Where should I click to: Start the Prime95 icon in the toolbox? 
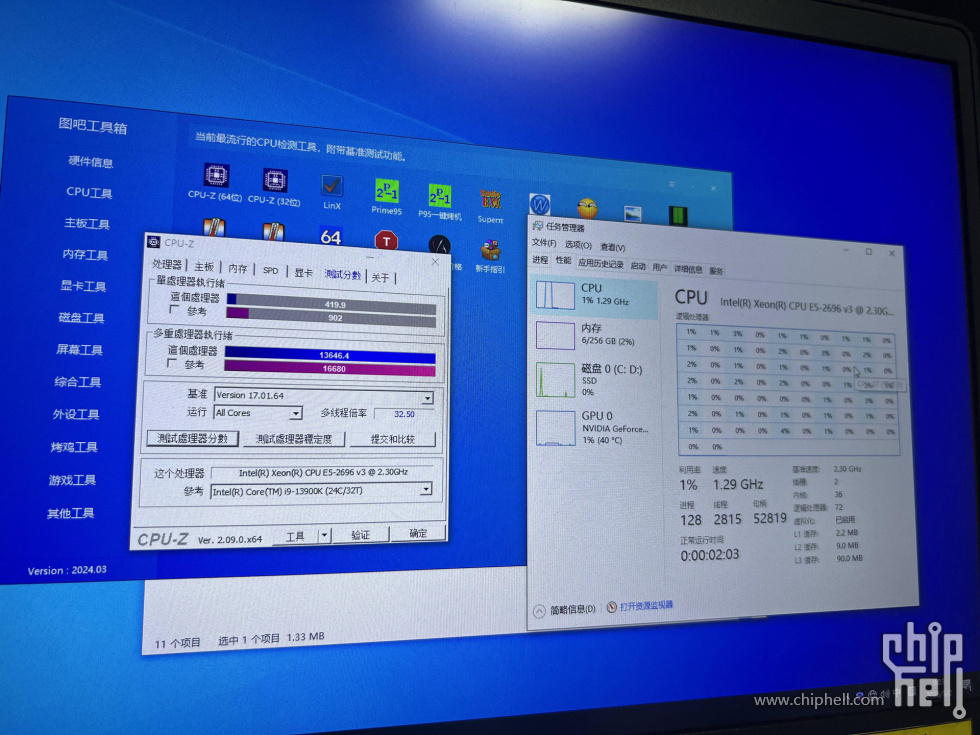386,191
